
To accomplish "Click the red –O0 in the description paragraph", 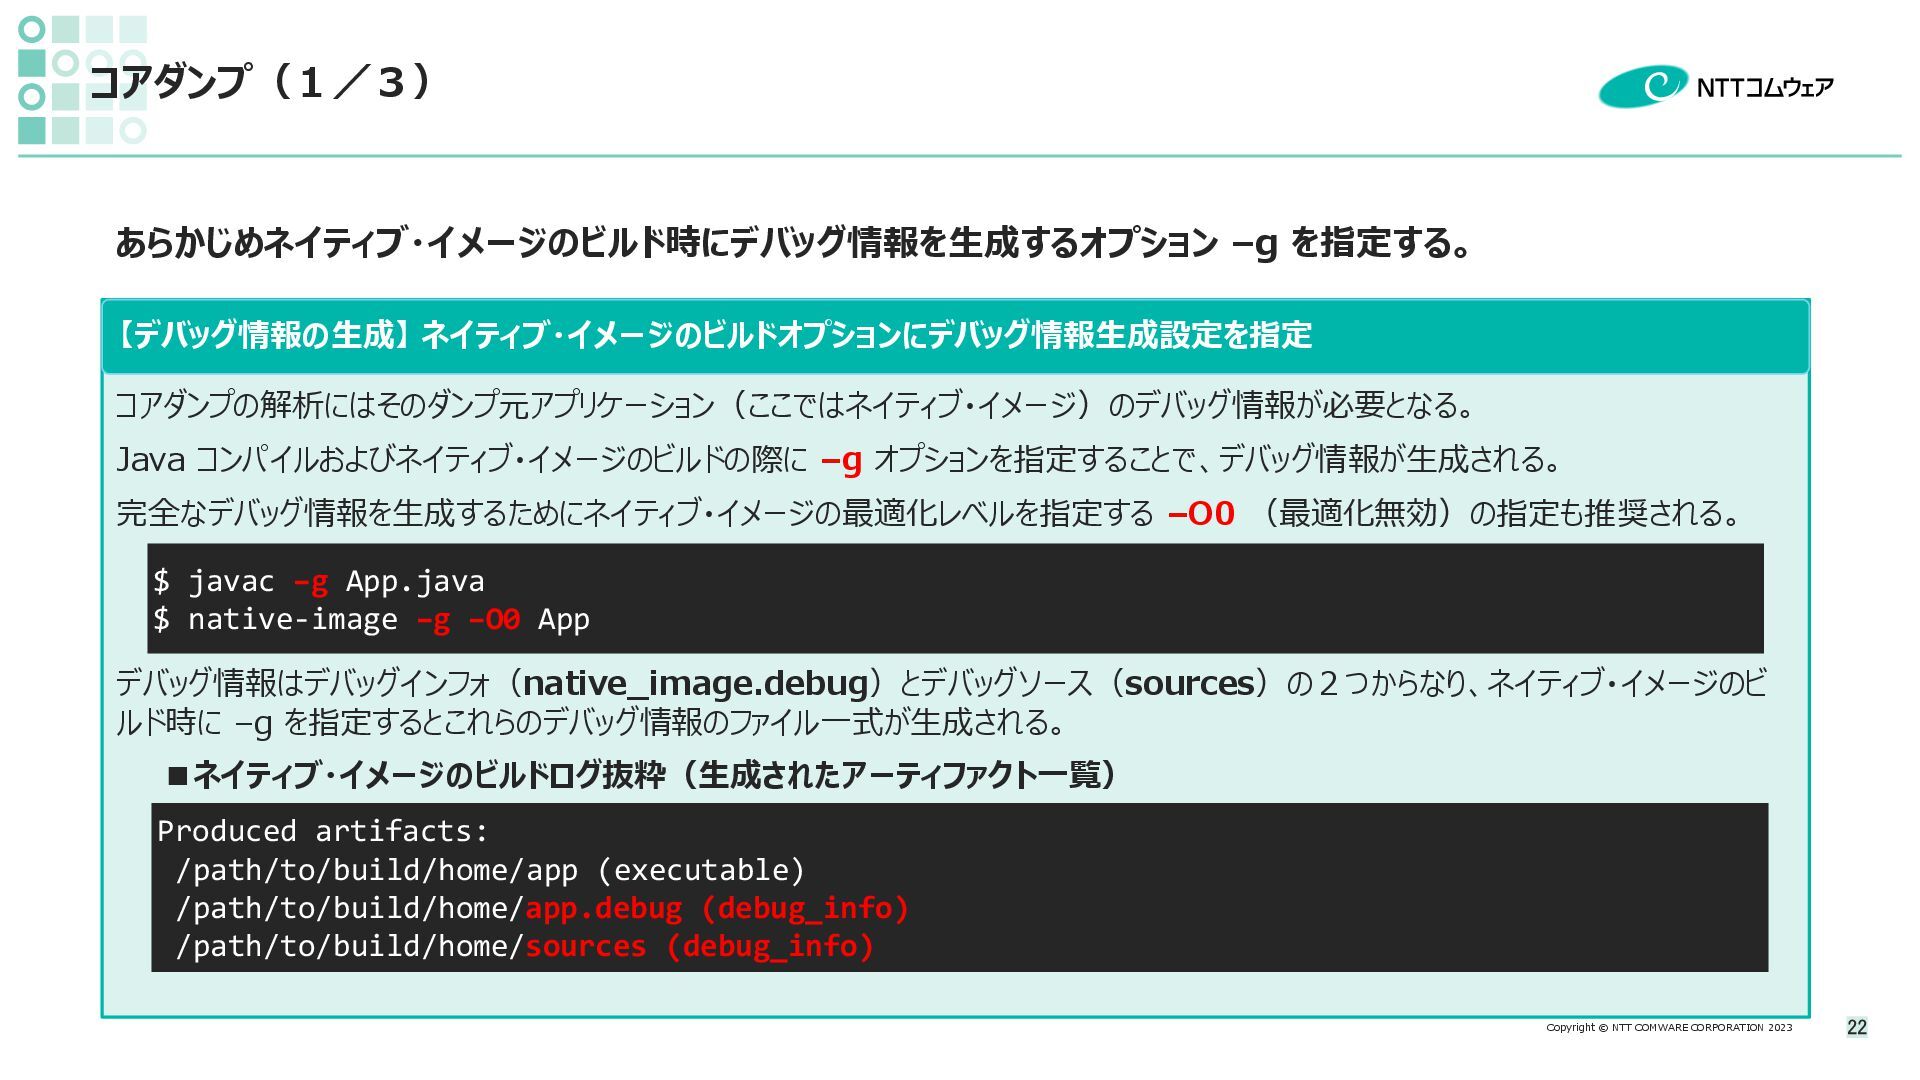I will [1201, 514].
